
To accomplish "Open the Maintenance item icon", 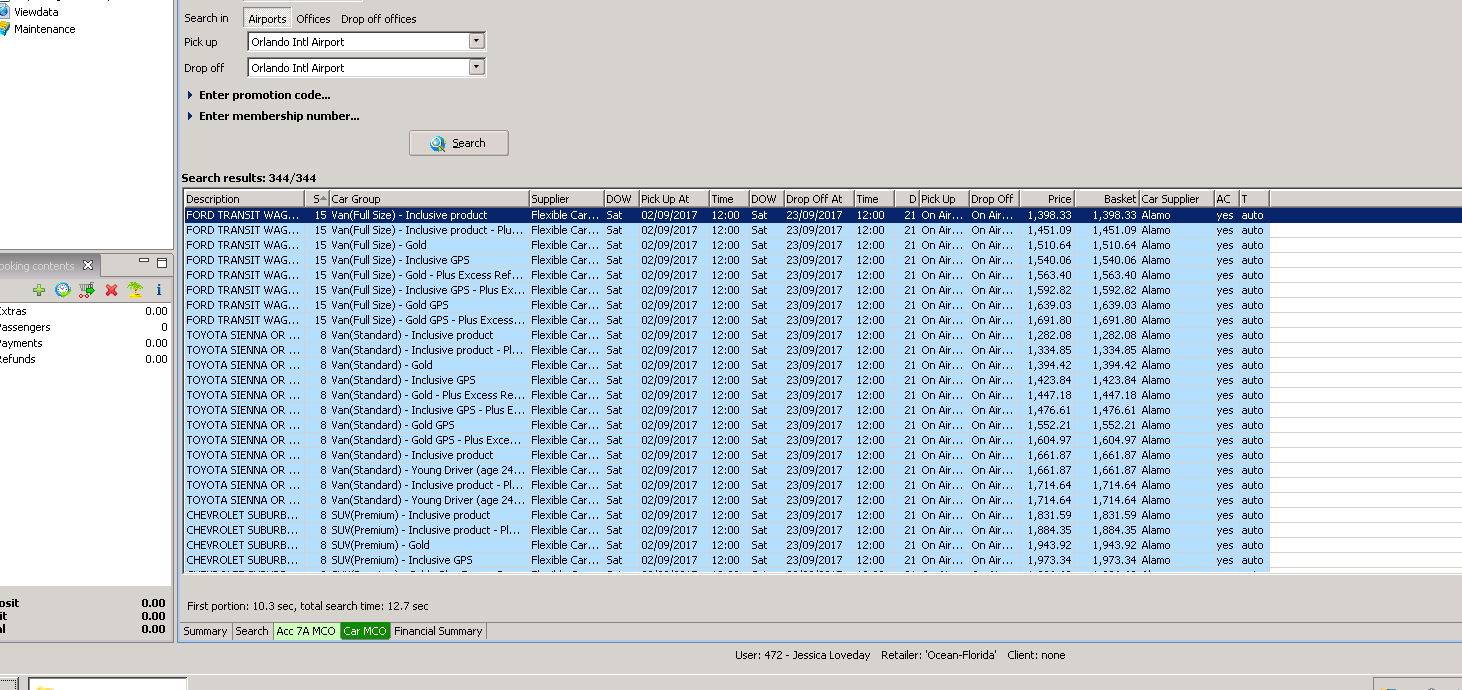I will [4, 29].
